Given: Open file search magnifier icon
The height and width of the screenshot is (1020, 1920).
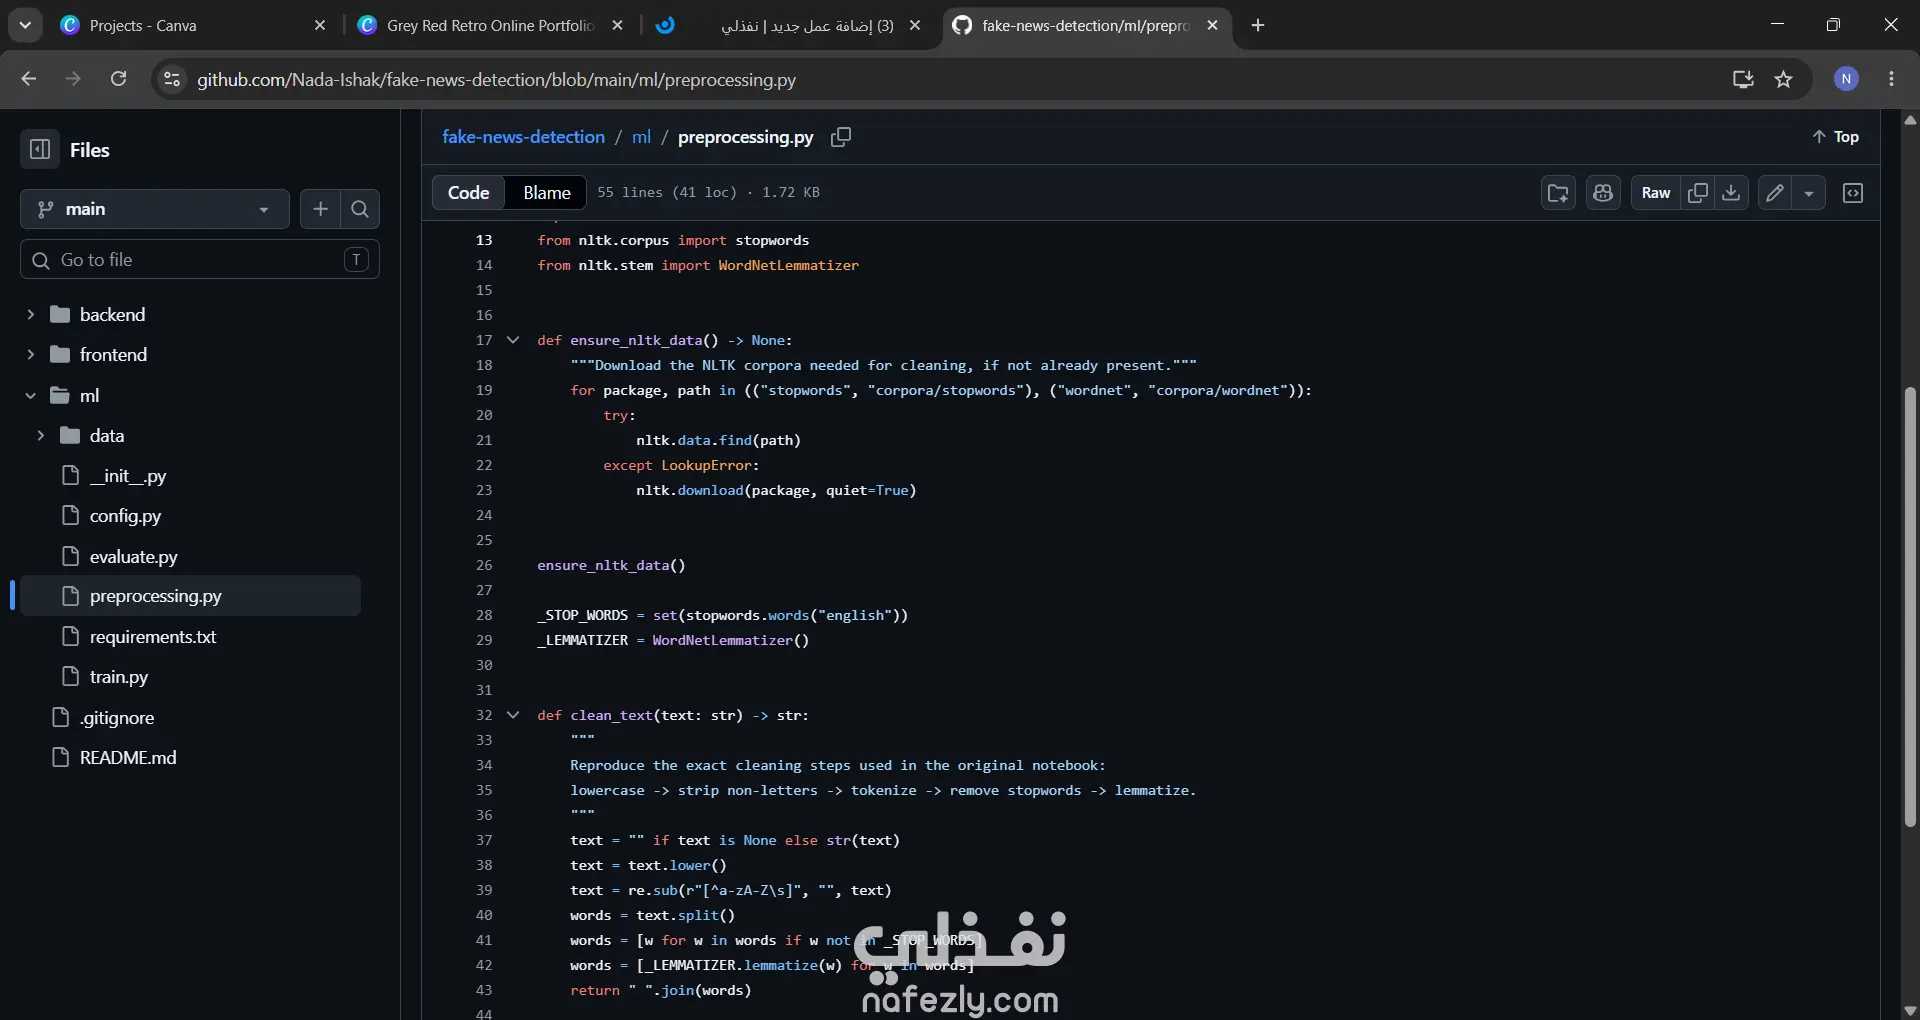Looking at the screenshot, I should (x=360, y=209).
